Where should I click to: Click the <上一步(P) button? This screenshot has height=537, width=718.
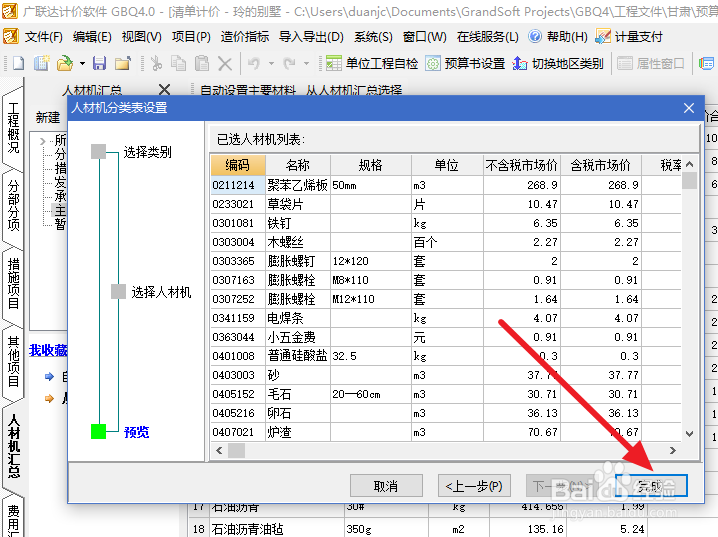474,486
